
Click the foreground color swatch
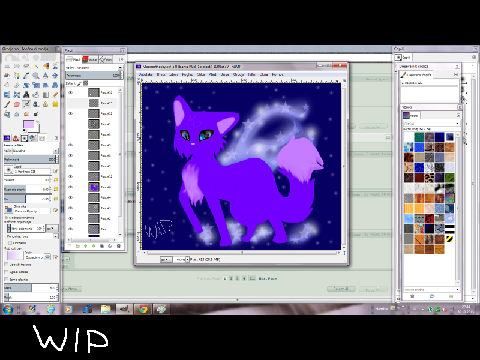(x=28, y=125)
